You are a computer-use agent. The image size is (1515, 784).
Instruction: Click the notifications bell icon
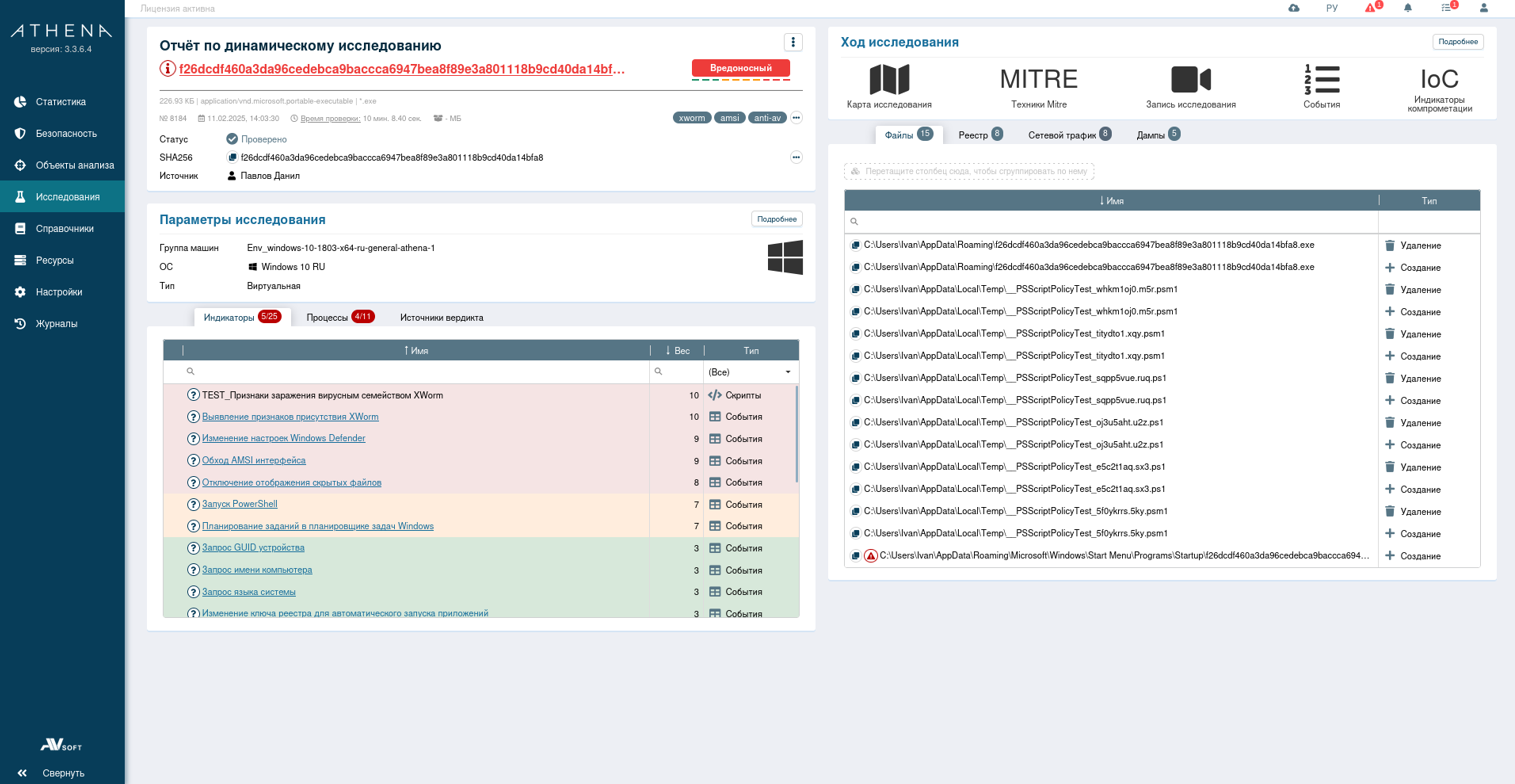pyautogui.click(x=1408, y=8)
